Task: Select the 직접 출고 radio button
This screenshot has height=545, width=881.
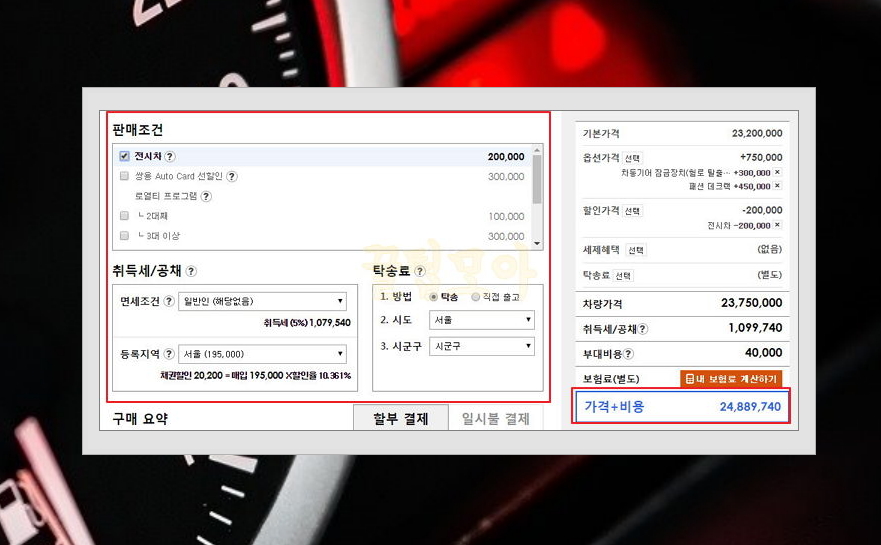Action: click(475, 297)
